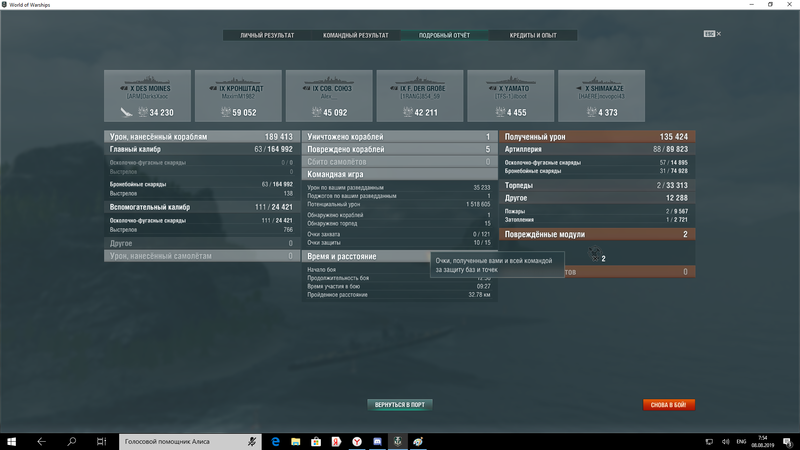The width and height of the screenshot is (800, 450).
Task: Open the notification center icon
Action: [x=788, y=442]
